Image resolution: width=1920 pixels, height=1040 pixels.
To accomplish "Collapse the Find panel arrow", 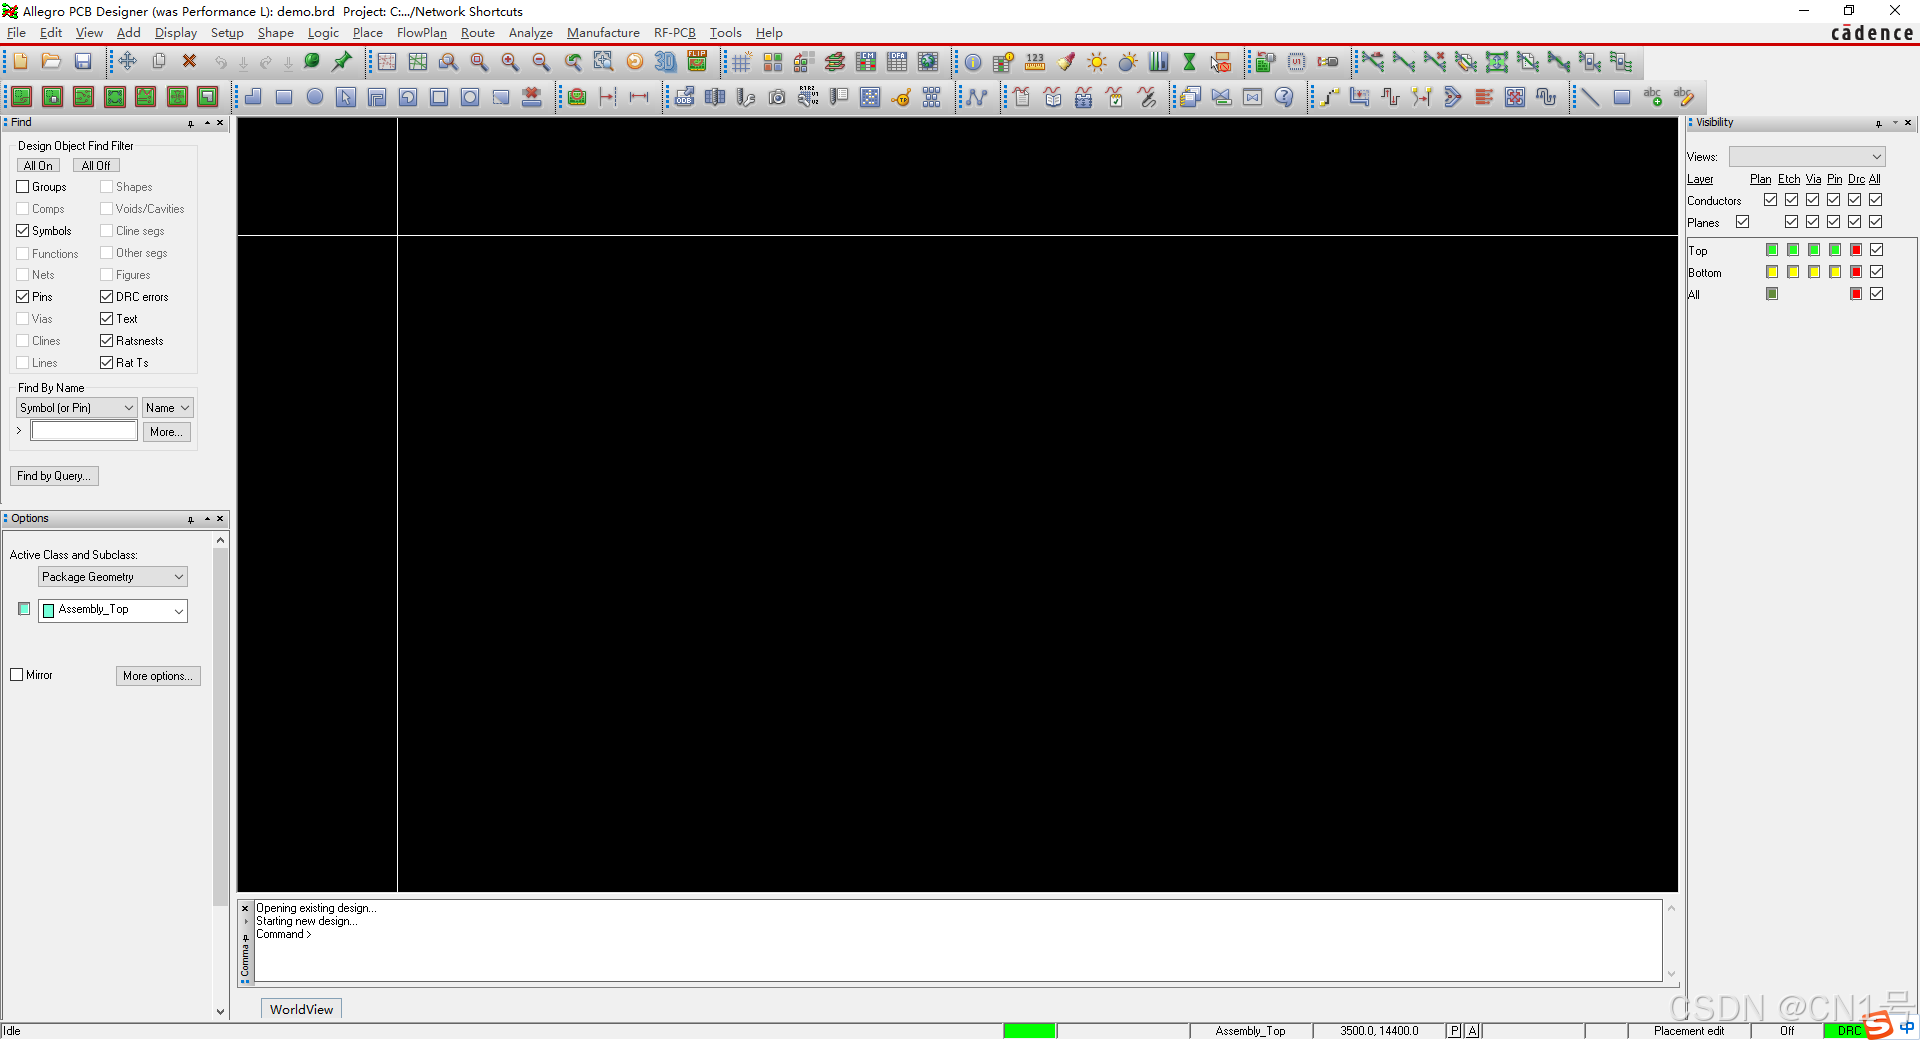I will pos(207,124).
